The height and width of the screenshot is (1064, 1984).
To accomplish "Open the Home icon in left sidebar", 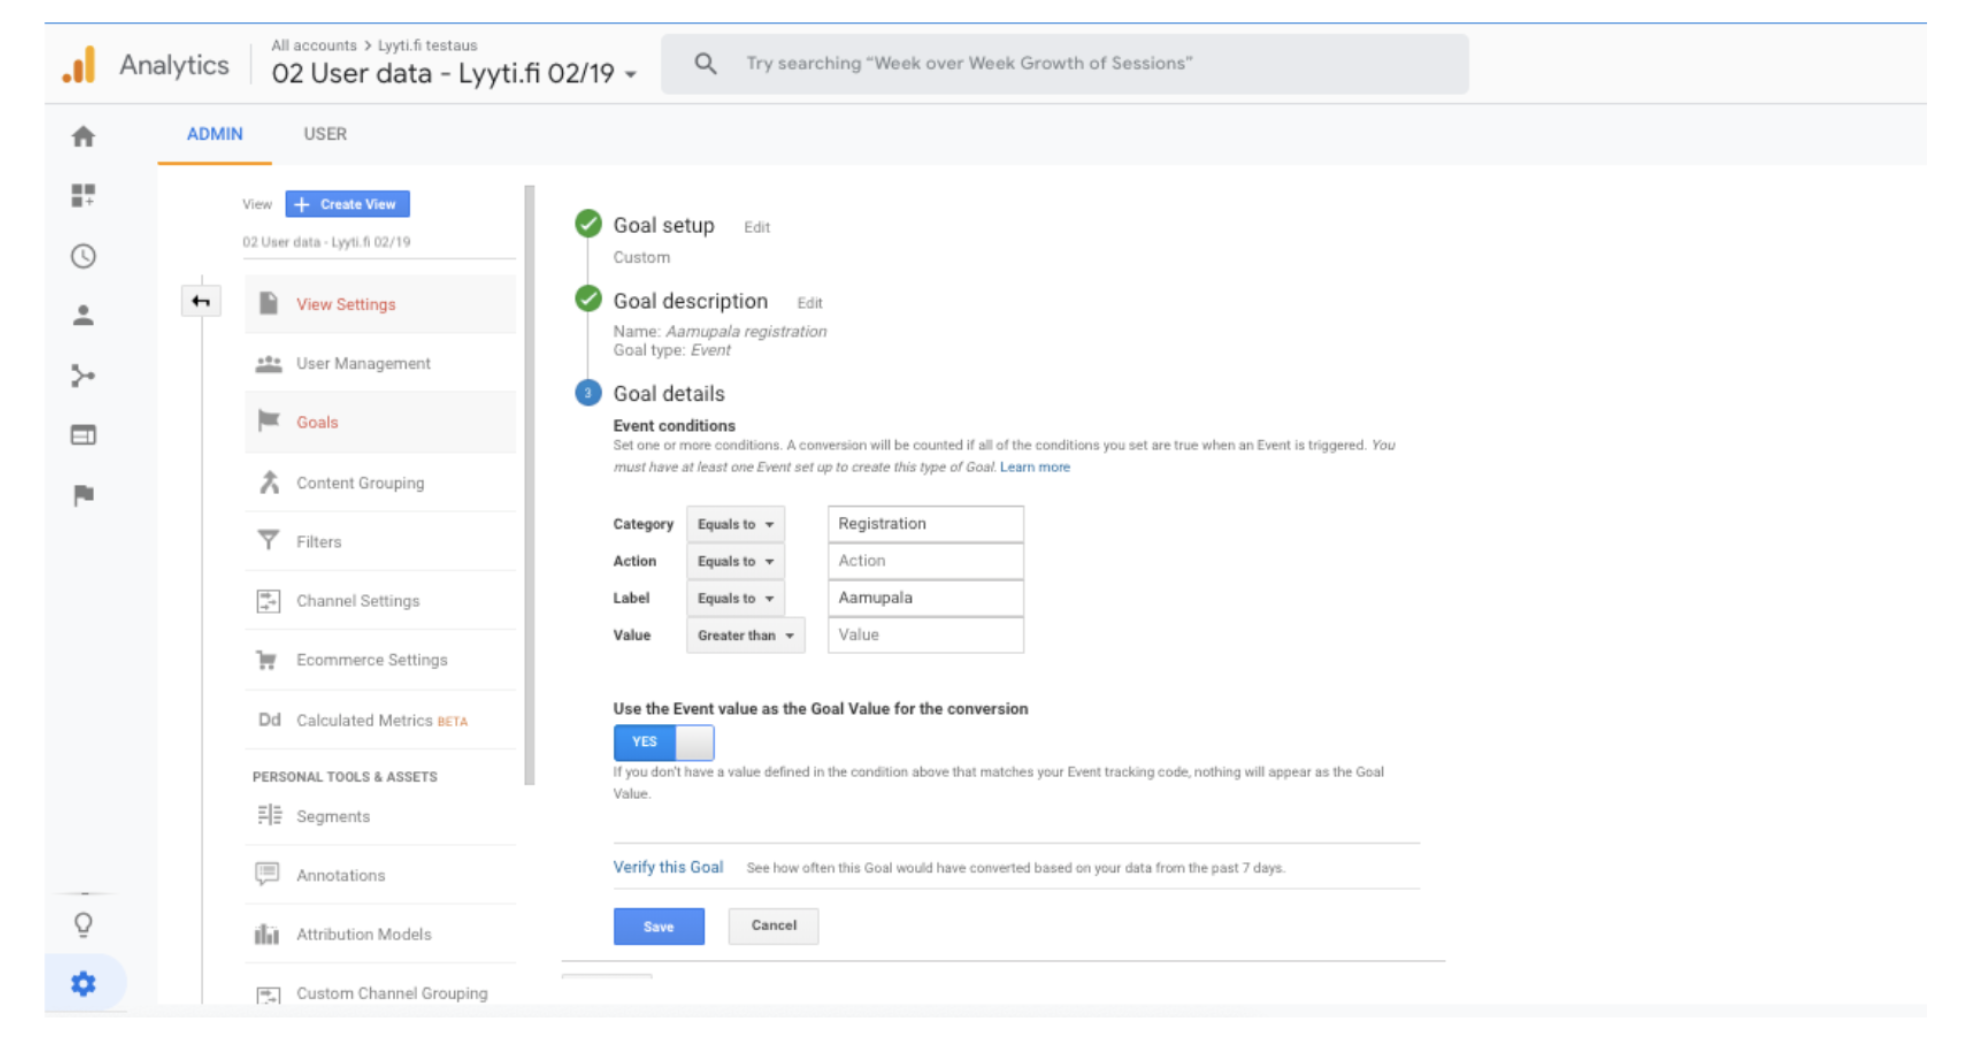I will pyautogui.click(x=84, y=136).
